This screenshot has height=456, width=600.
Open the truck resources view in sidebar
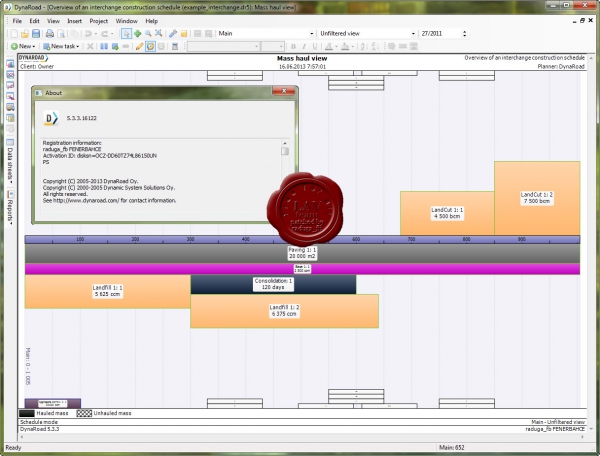10,107
